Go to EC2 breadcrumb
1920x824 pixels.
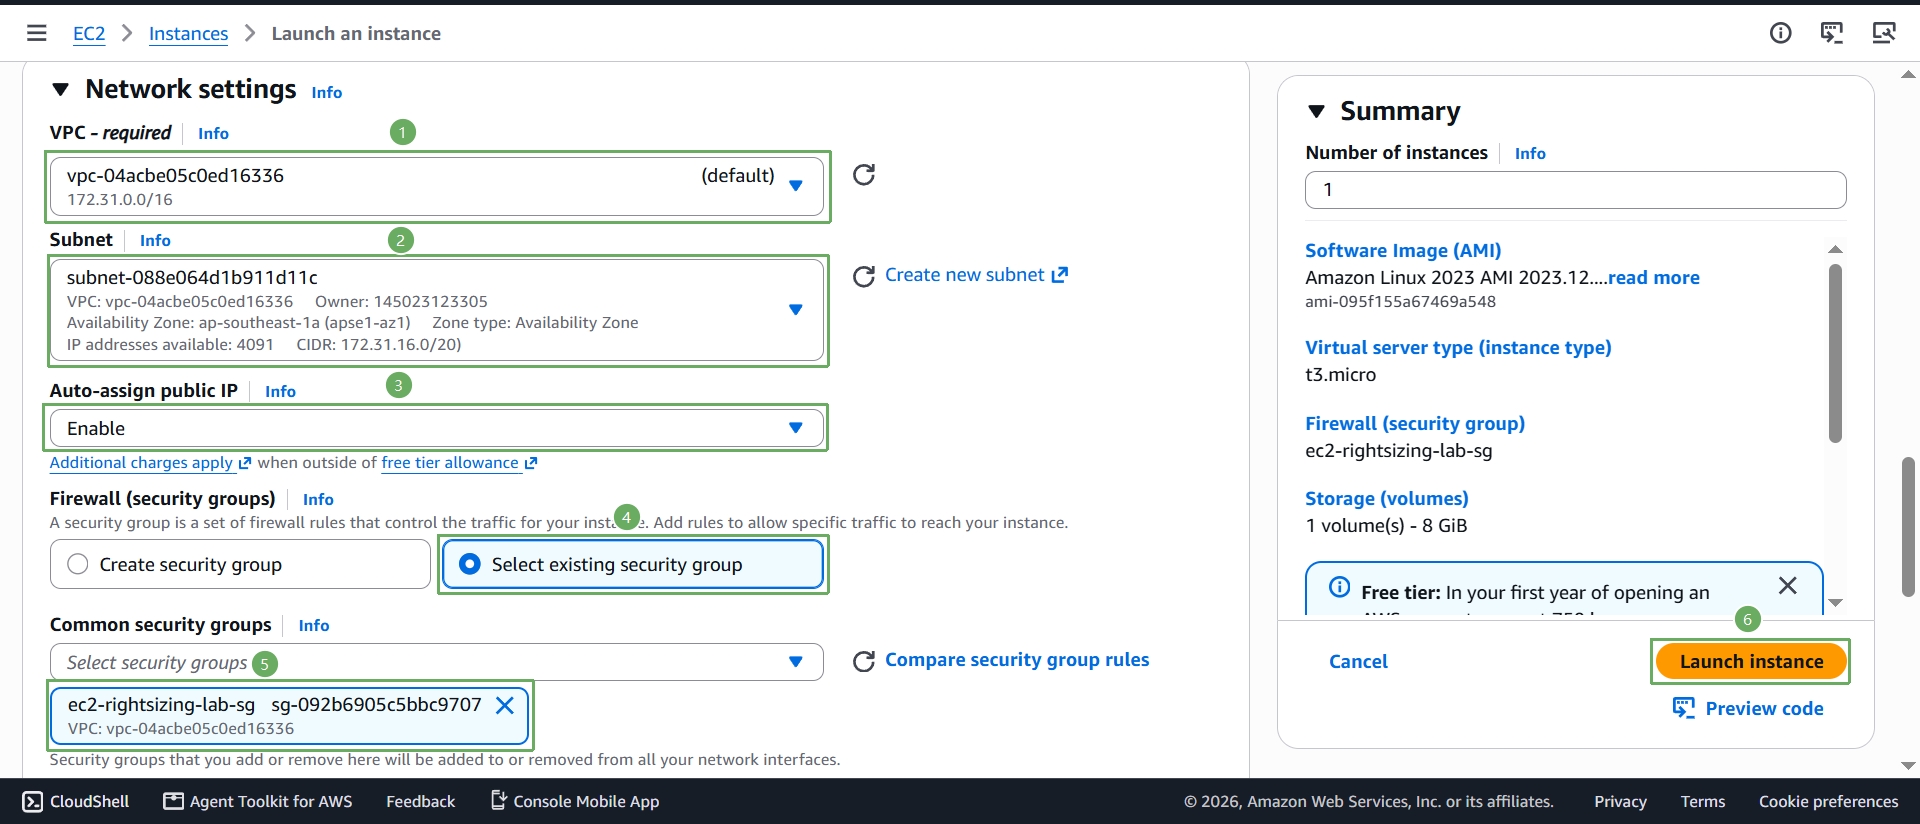pyautogui.click(x=89, y=33)
